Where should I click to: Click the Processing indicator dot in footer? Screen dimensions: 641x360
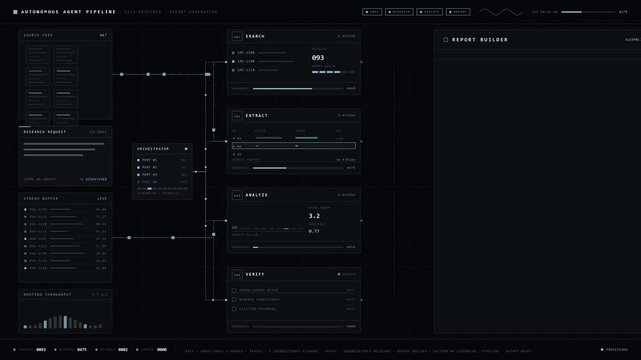[x=602, y=350]
